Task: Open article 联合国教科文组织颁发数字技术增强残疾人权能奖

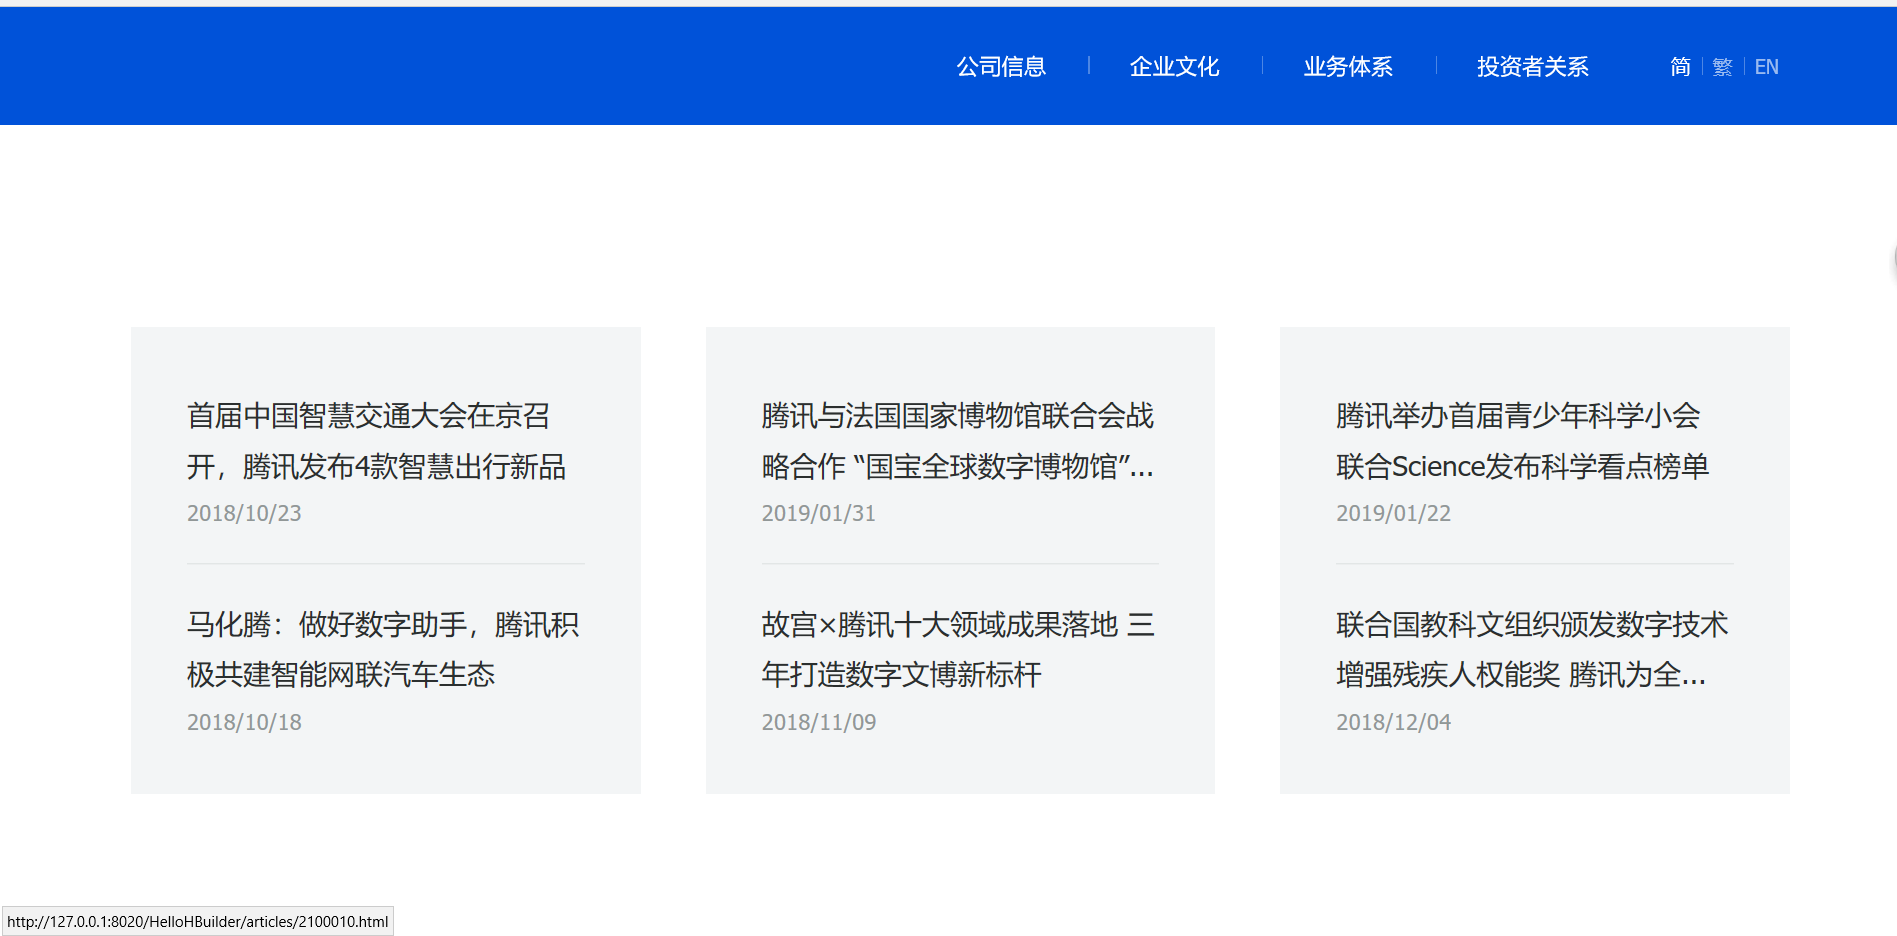Action: coord(1532,650)
